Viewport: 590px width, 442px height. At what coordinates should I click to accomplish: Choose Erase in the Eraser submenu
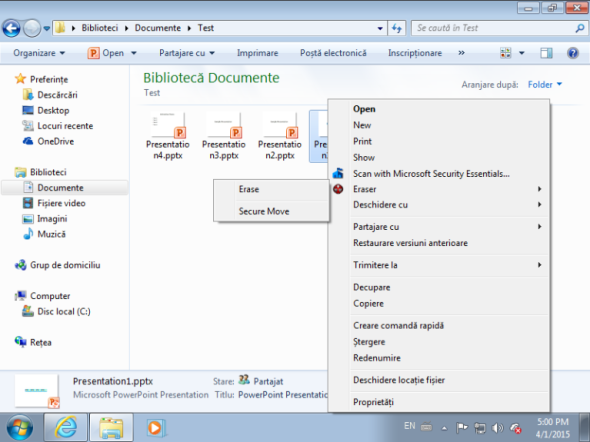click(x=271, y=189)
